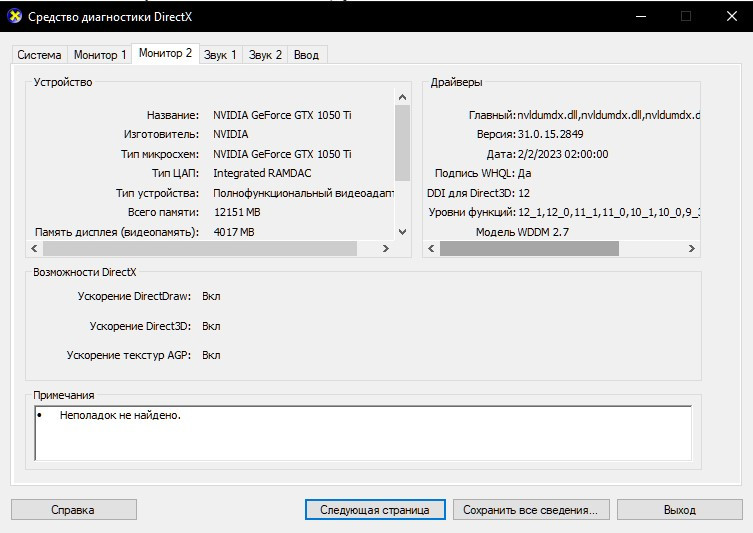The image size is (753, 533).
Task: Switch to the Система tab
Action: (x=39, y=55)
